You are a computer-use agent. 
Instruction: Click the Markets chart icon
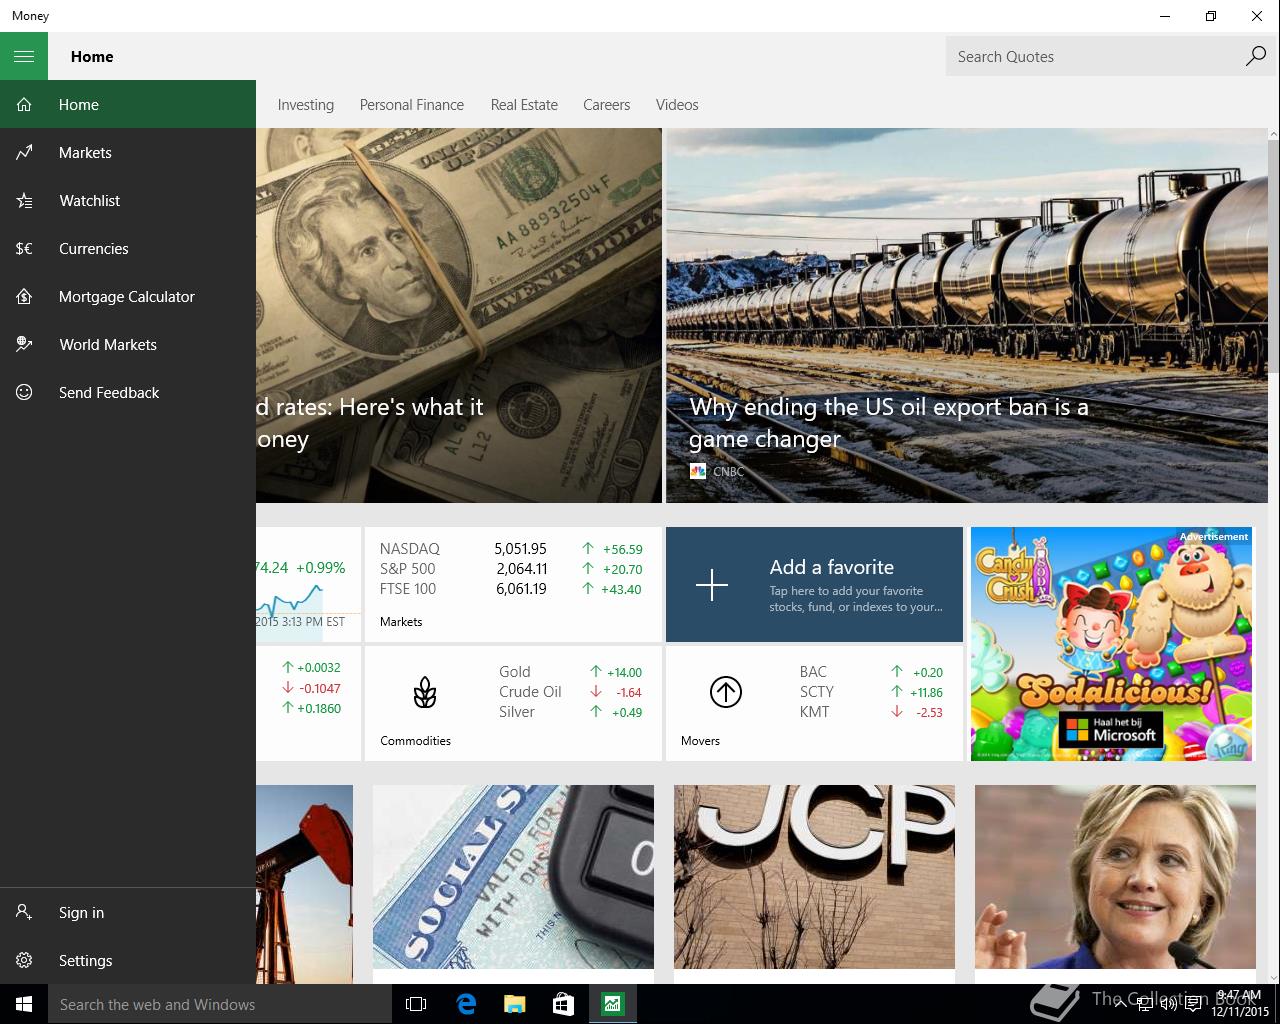[24, 152]
